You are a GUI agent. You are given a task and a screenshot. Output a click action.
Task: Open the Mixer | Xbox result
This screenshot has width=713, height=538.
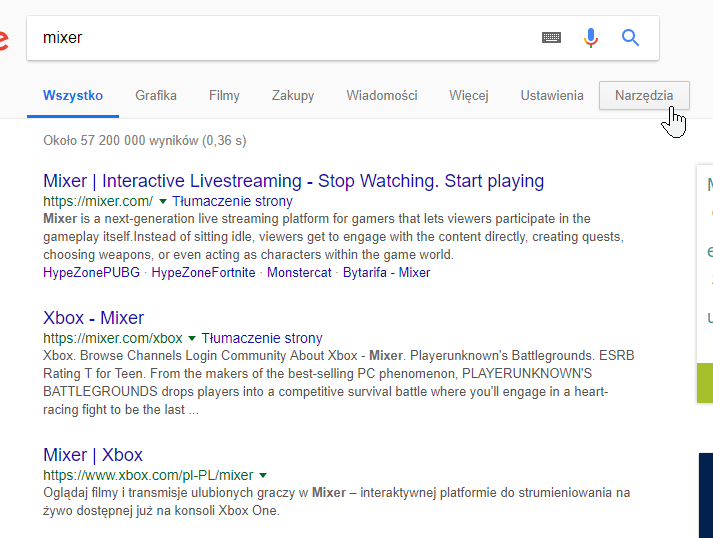tap(93, 455)
